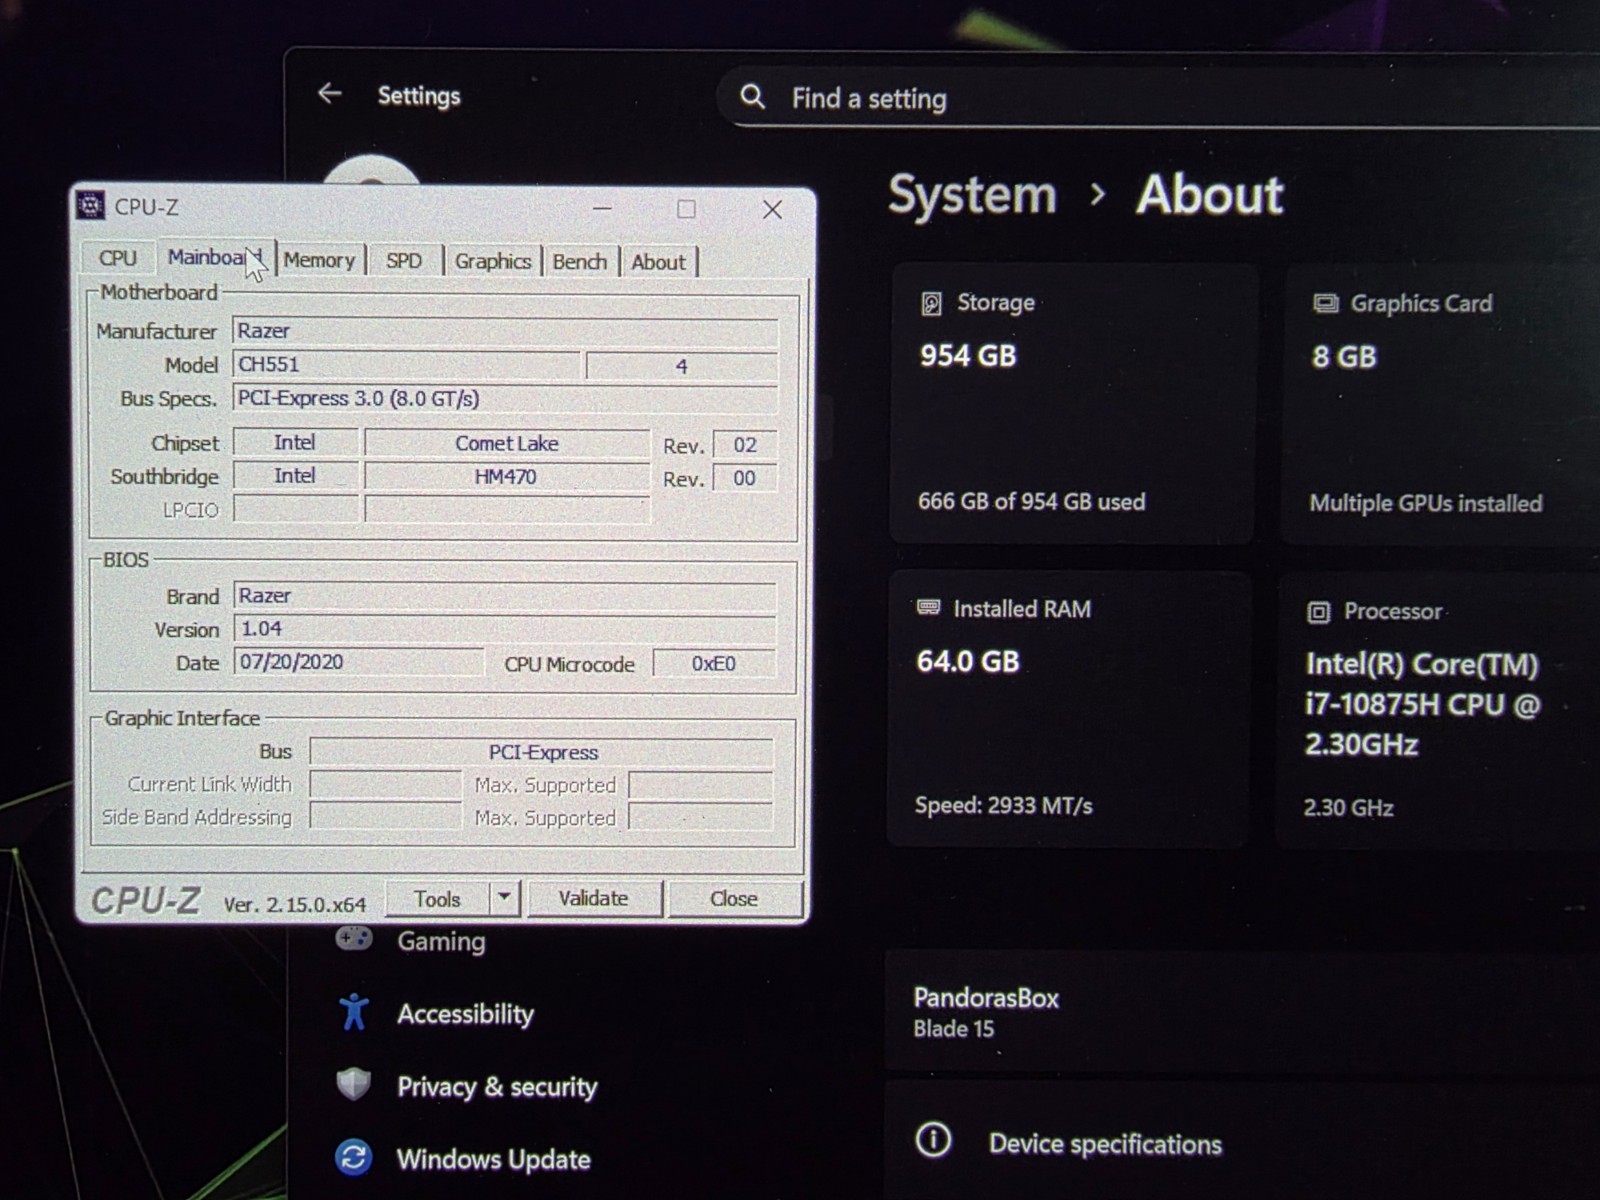Open Accessibility settings in the sidebar
Screen dimensions: 1600x1200
tap(465, 1014)
